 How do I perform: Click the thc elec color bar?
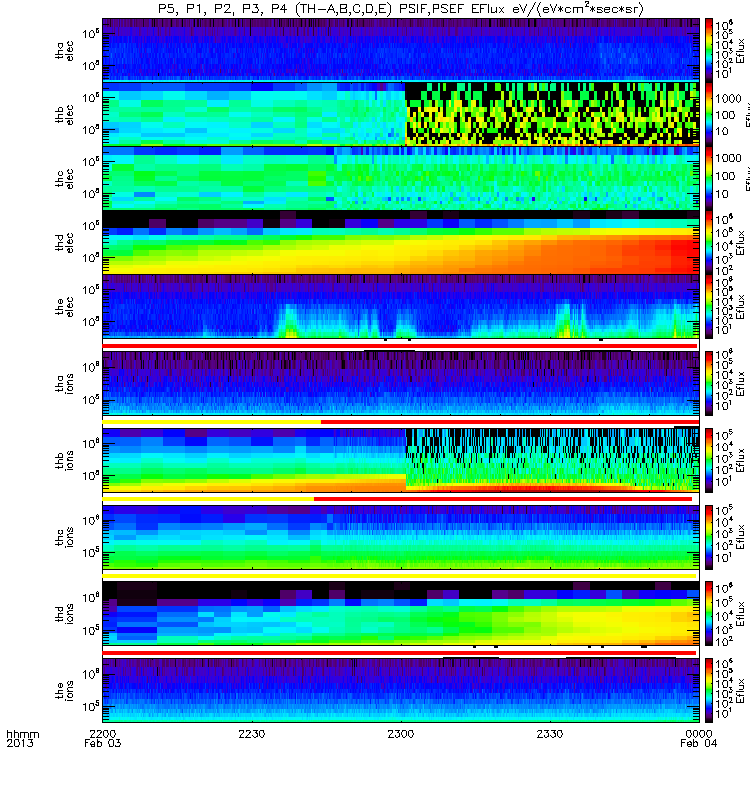click(x=709, y=178)
